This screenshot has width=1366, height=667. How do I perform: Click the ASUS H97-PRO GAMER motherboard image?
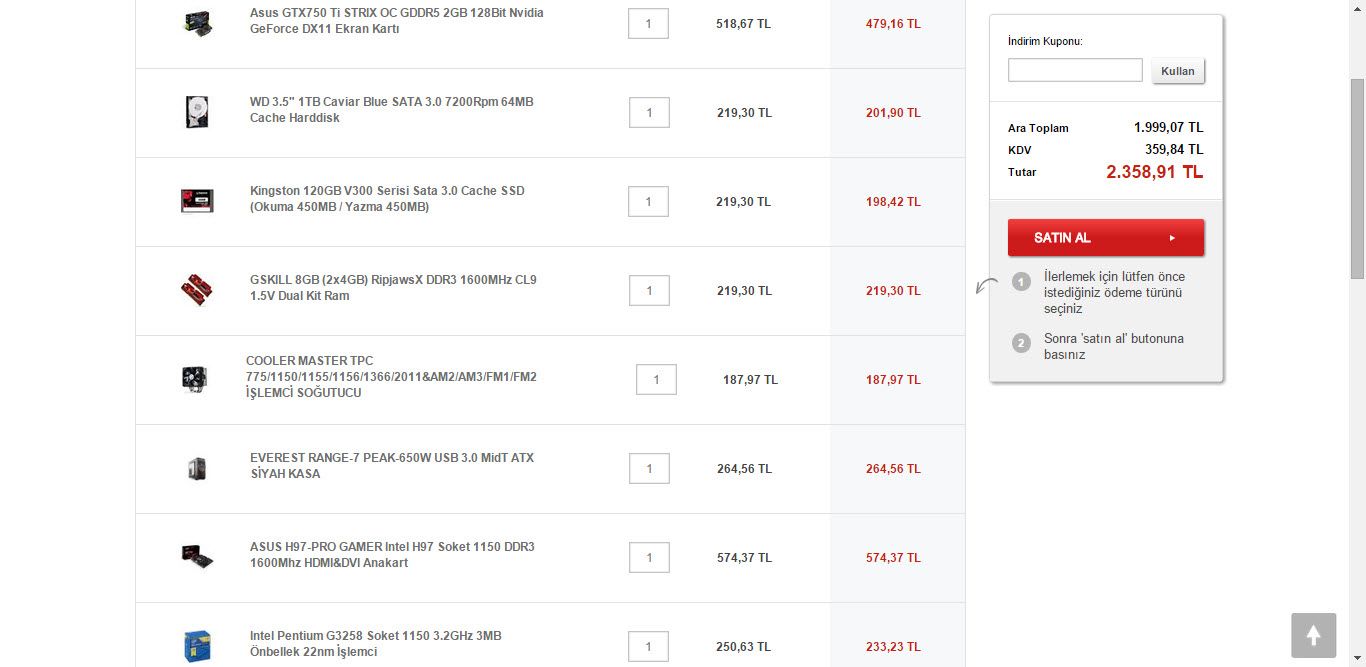point(197,557)
